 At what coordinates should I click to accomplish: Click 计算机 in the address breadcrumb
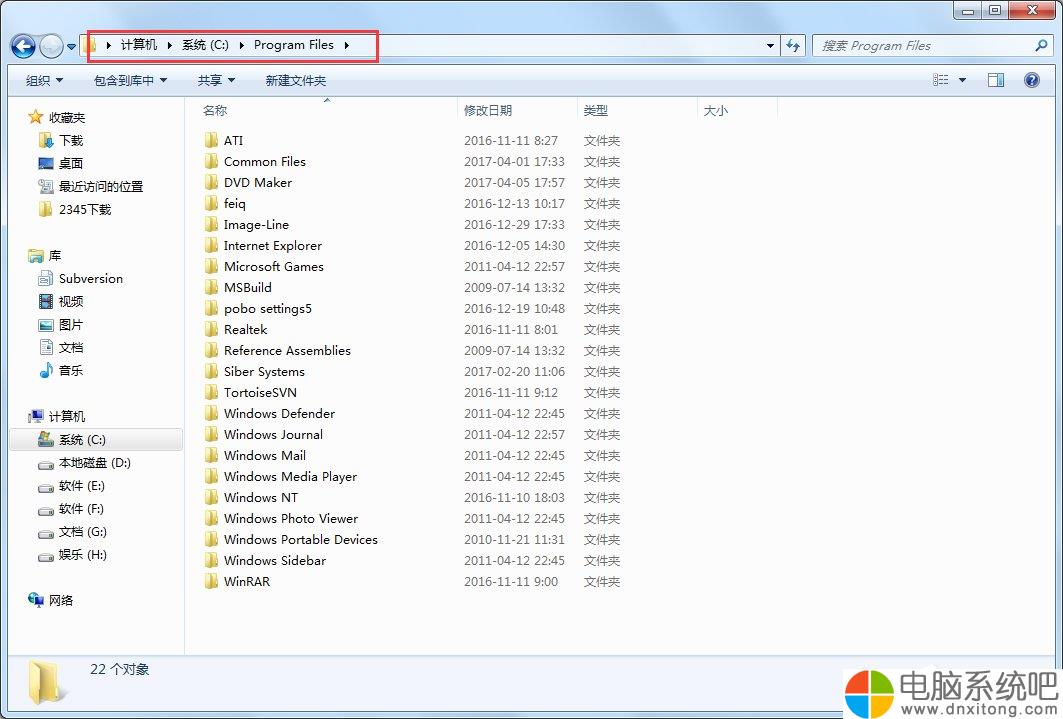click(x=139, y=45)
